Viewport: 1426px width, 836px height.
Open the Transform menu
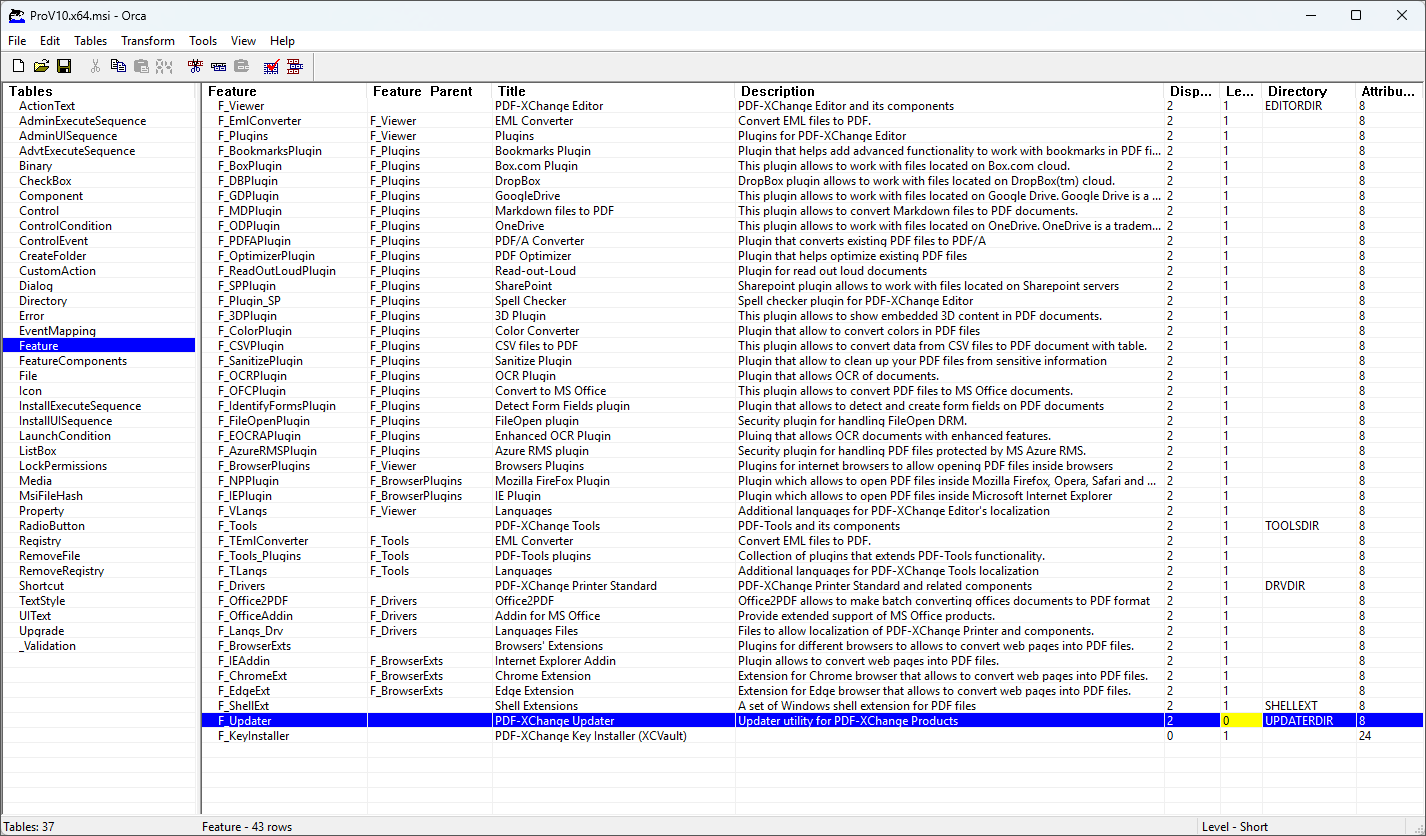point(148,41)
